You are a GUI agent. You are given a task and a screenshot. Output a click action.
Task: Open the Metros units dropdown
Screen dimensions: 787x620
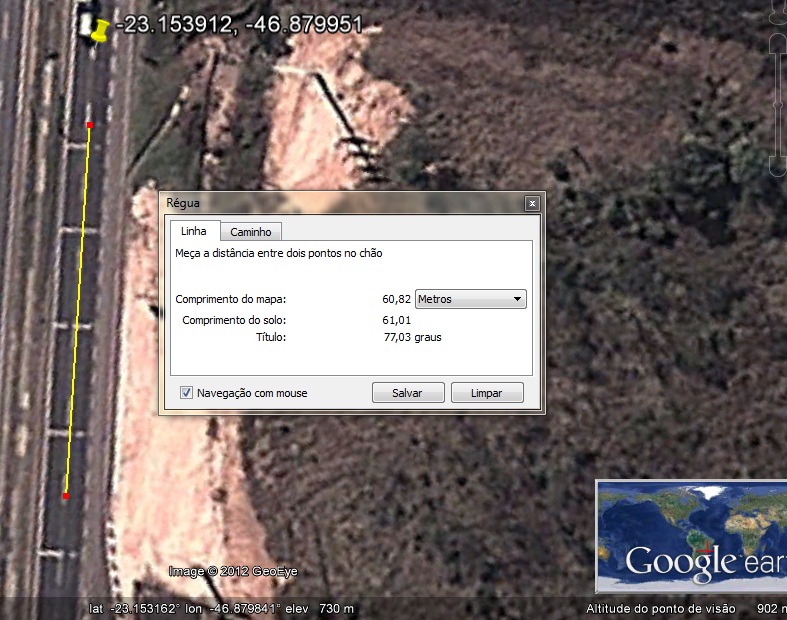pos(470,299)
